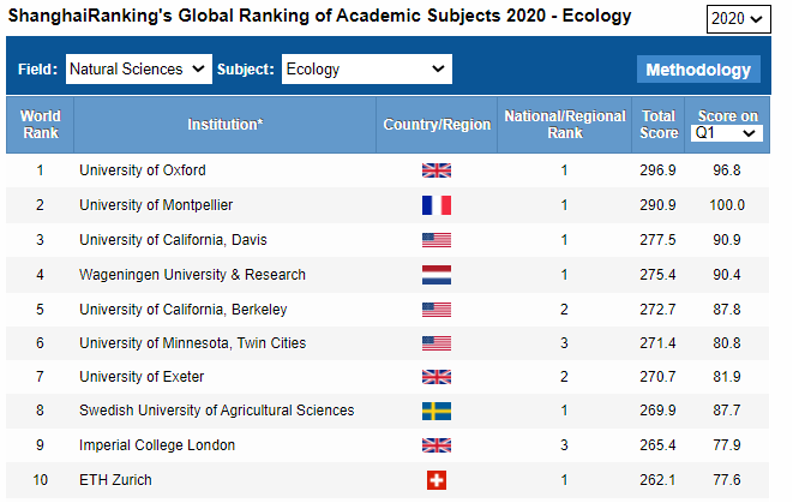Click the Swiss flag beside ETH Zurich
Viewport: 792px width, 502px height.
pos(436,481)
